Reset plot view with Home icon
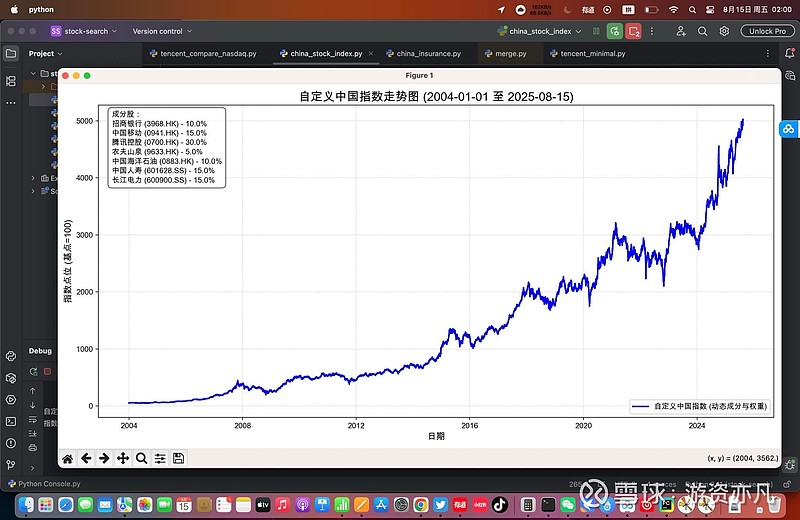 pos(67,458)
